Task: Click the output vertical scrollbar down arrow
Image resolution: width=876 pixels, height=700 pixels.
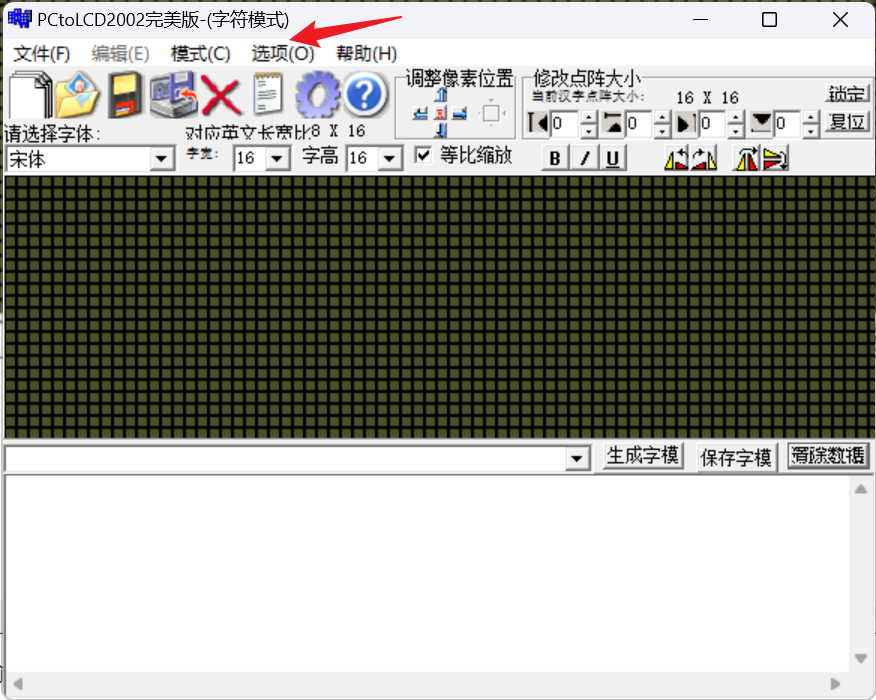Action: [861, 658]
